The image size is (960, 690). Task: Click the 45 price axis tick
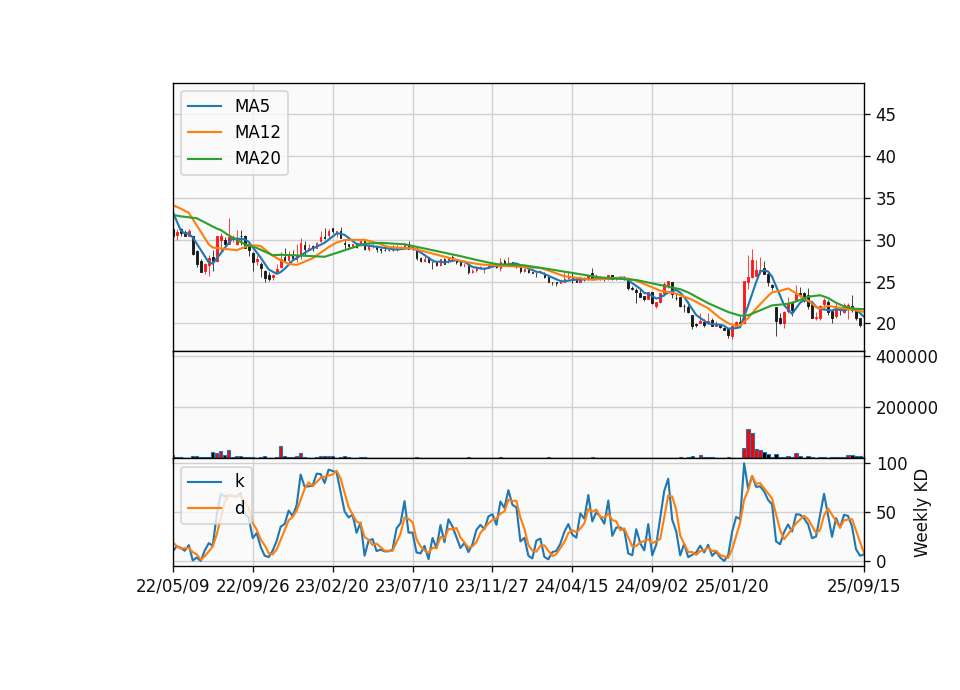885,115
